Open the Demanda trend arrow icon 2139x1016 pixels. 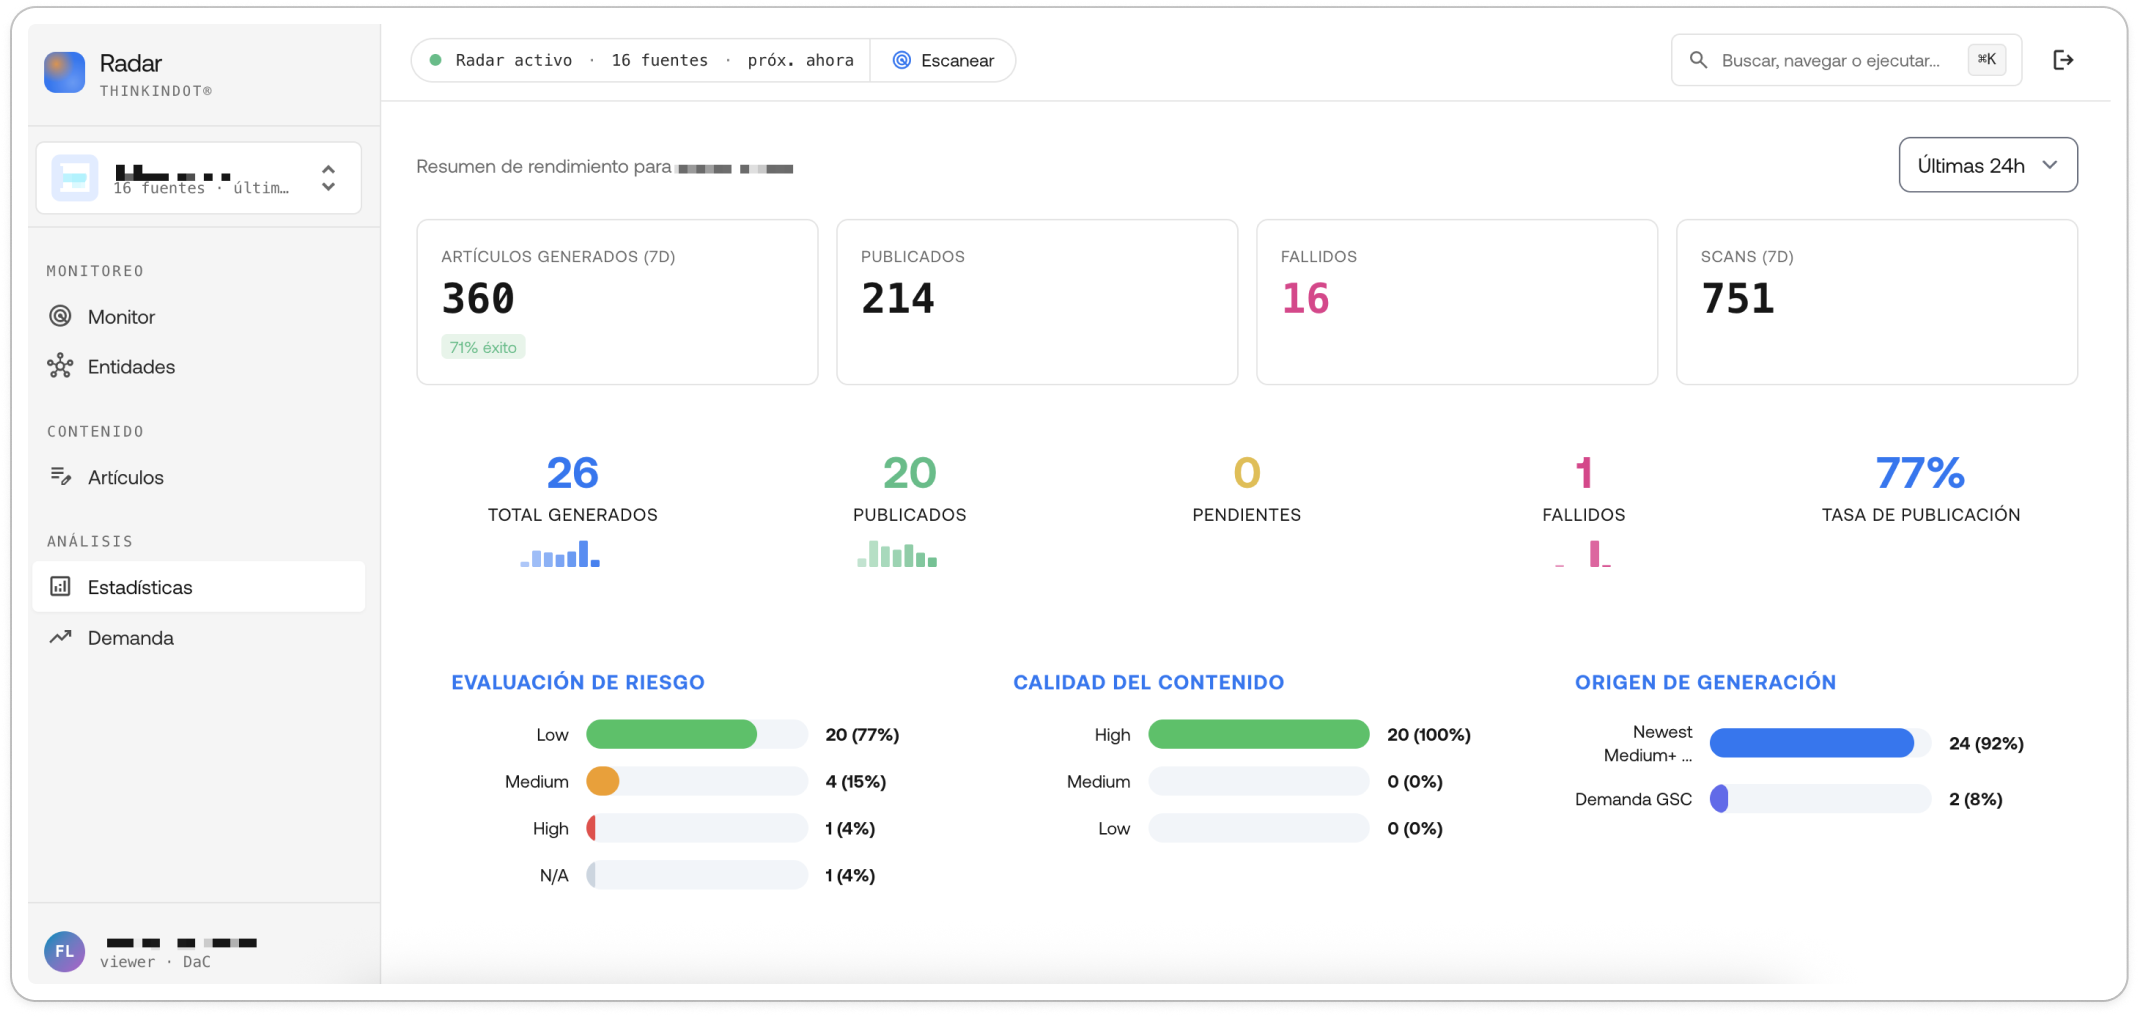(x=61, y=637)
